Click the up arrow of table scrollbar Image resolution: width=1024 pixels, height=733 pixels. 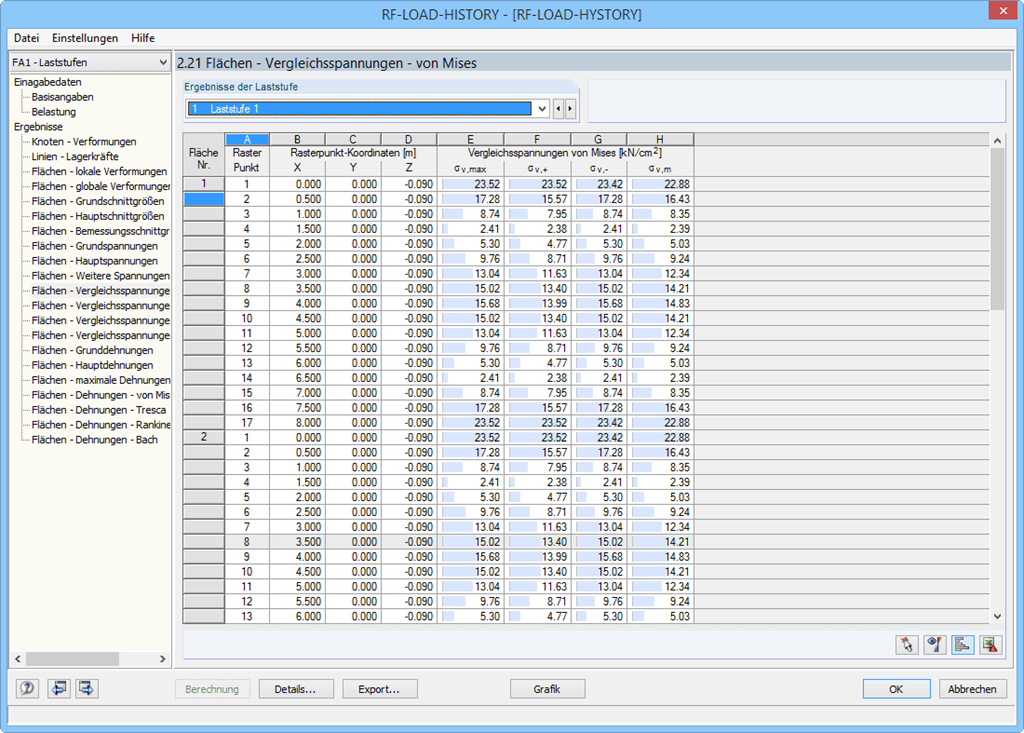point(997,140)
